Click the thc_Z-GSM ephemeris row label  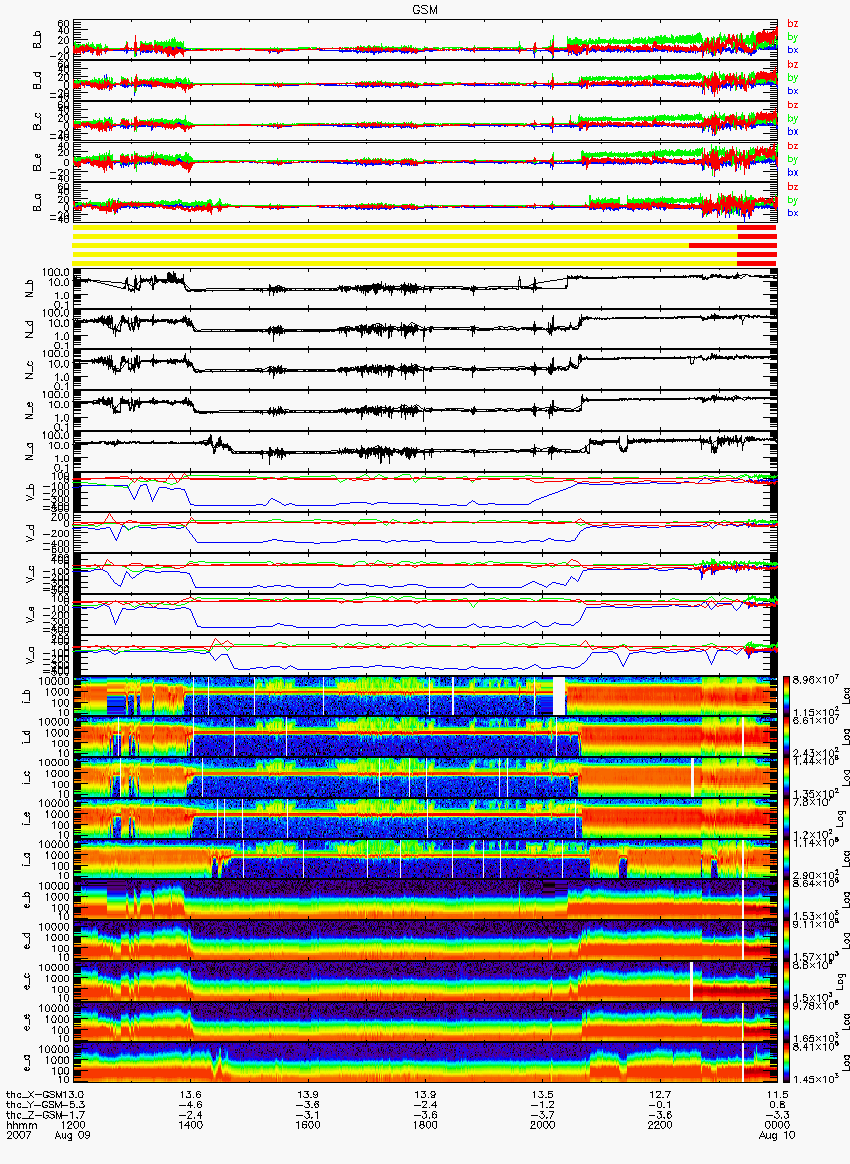point(36,1116)
